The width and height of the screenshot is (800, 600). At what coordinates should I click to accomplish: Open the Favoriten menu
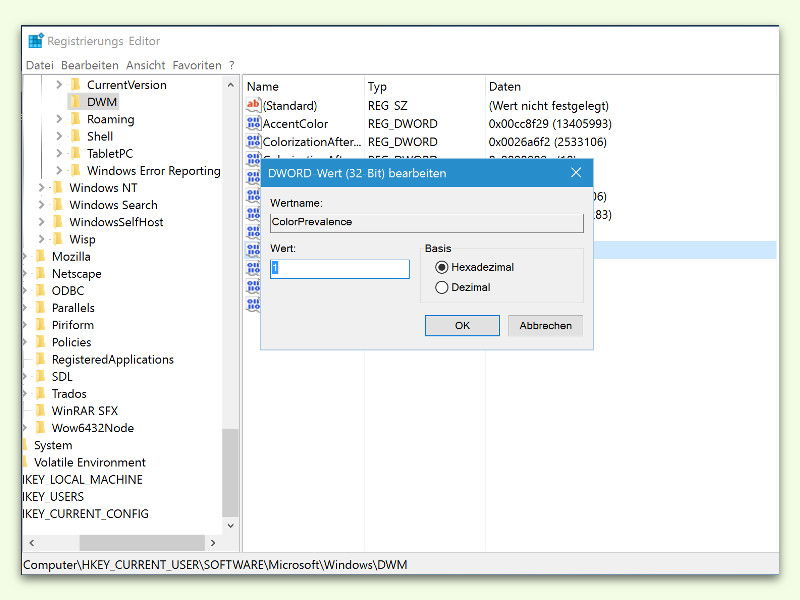[x=197, y=65]
